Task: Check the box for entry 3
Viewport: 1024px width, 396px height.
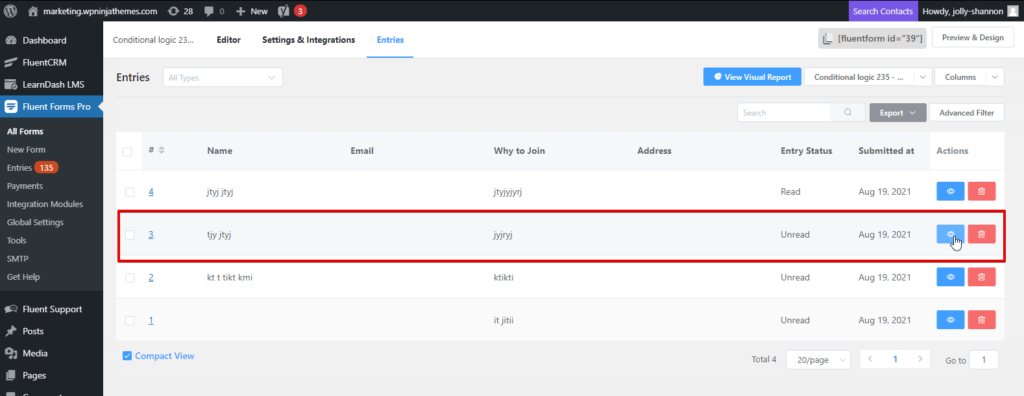Action: click(129, 235)
